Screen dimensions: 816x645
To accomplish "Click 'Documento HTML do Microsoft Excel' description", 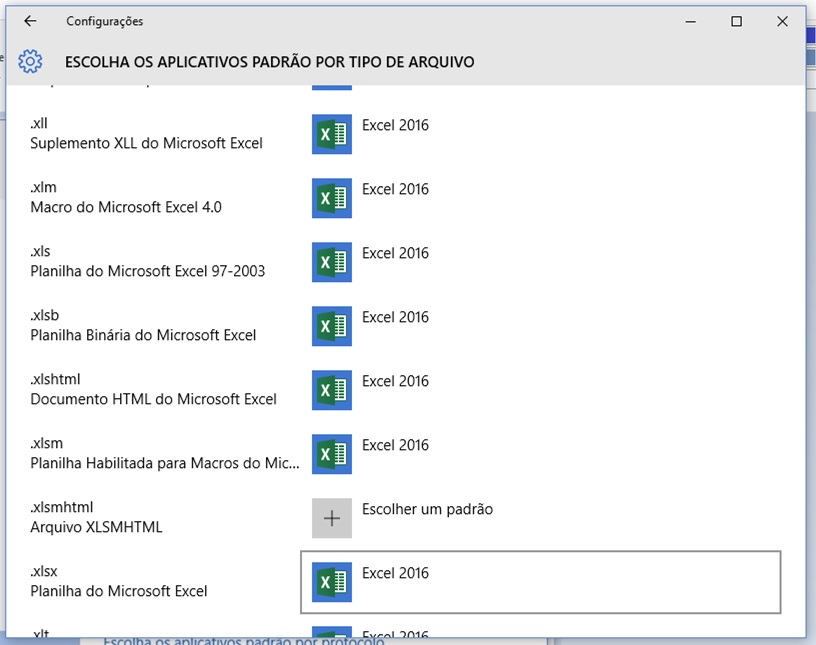I will 154,399.
